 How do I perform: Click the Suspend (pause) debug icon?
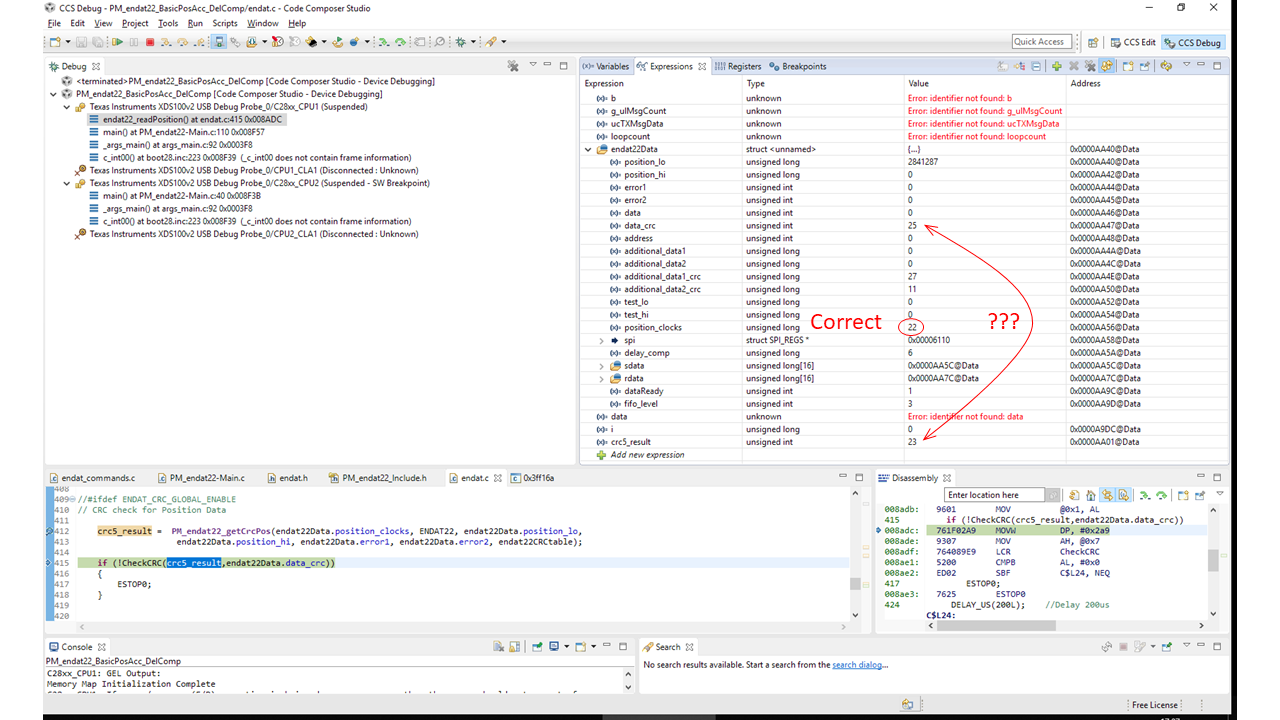134,42
